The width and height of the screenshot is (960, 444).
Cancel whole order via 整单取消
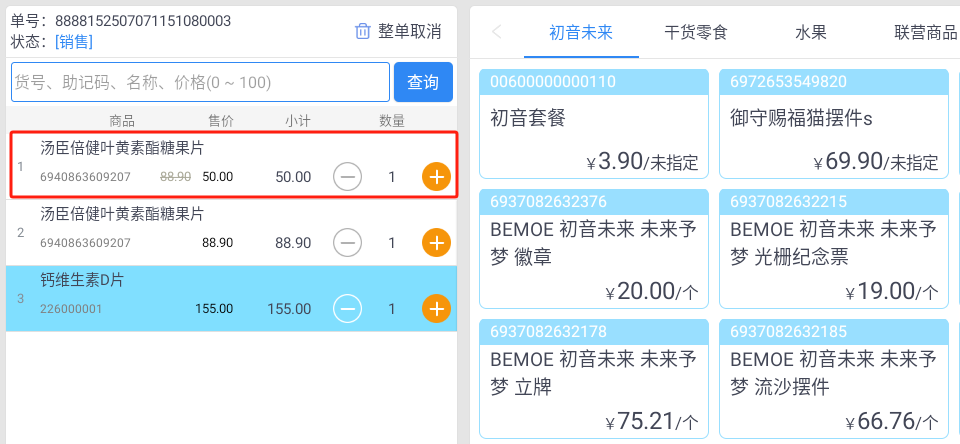point(410,31)
